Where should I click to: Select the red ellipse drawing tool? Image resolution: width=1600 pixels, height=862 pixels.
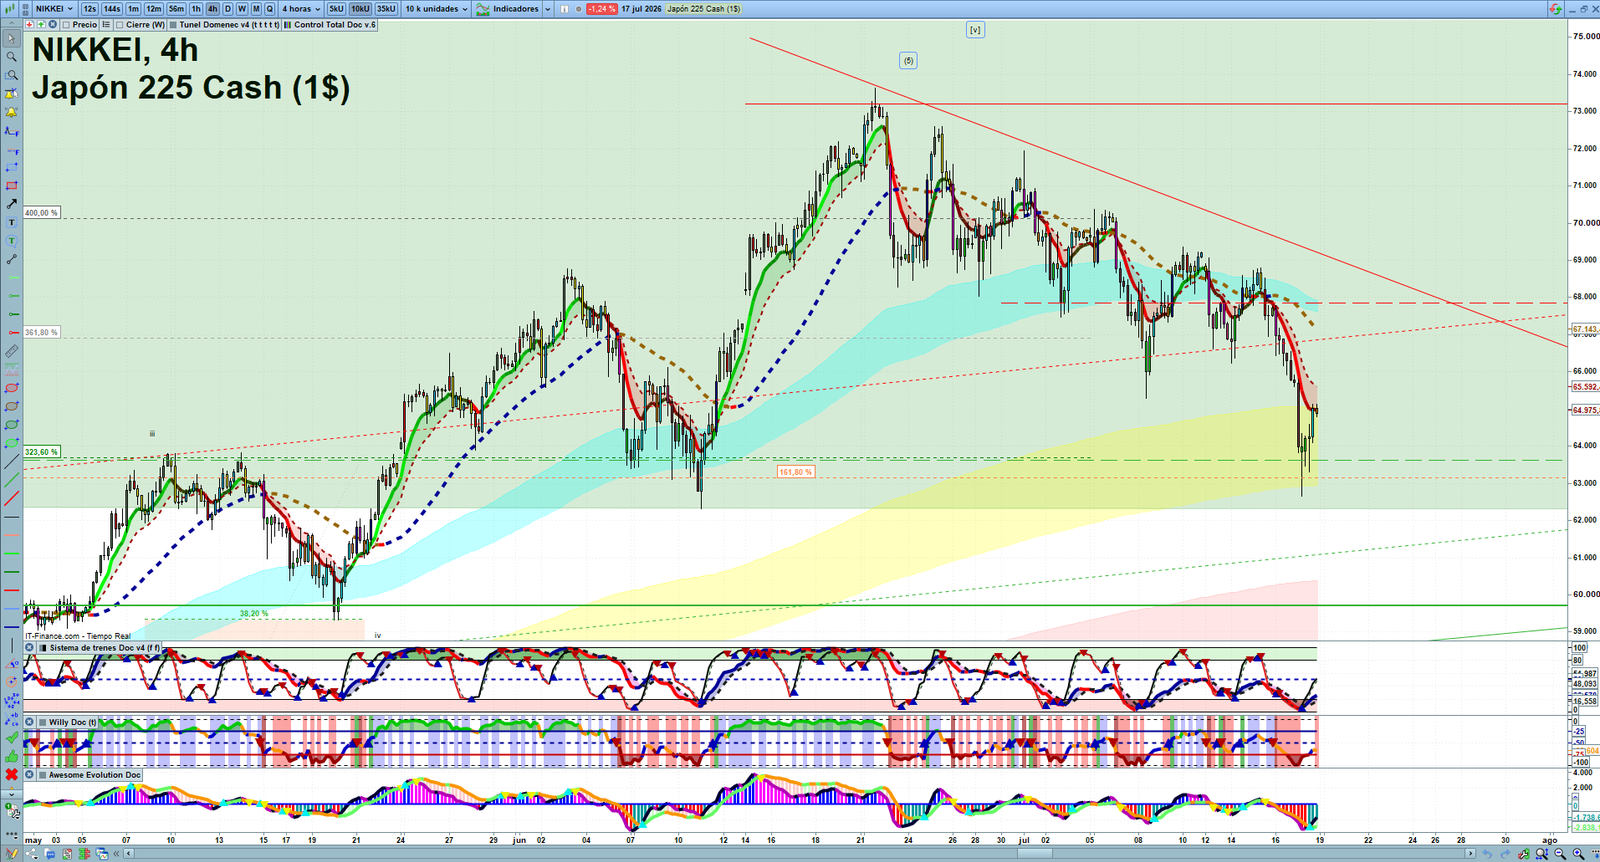coord(12,388)
